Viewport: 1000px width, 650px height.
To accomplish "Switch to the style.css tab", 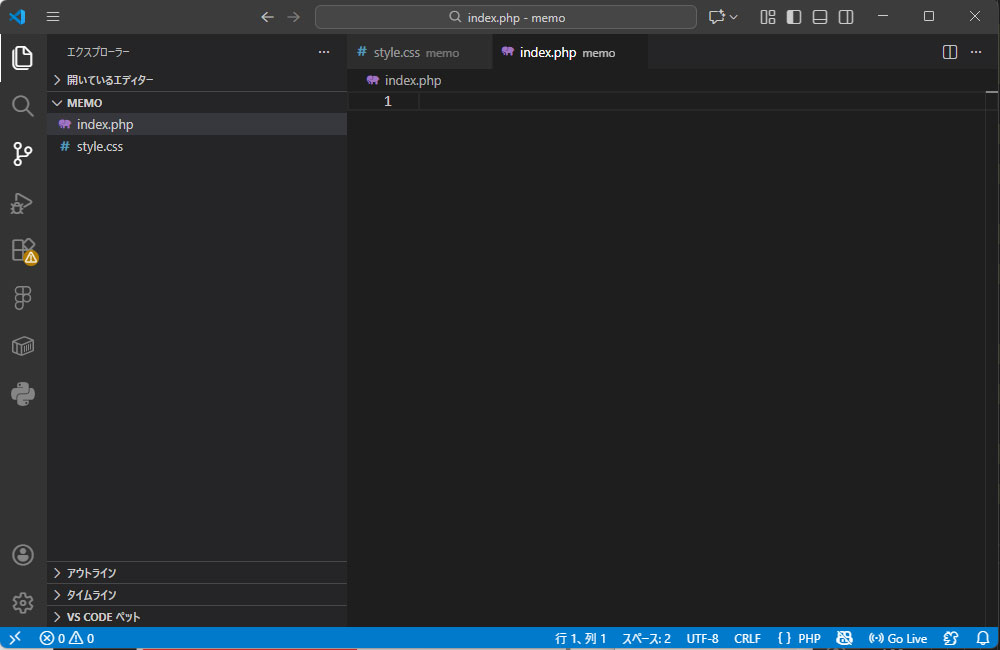I will click(408, 53).
